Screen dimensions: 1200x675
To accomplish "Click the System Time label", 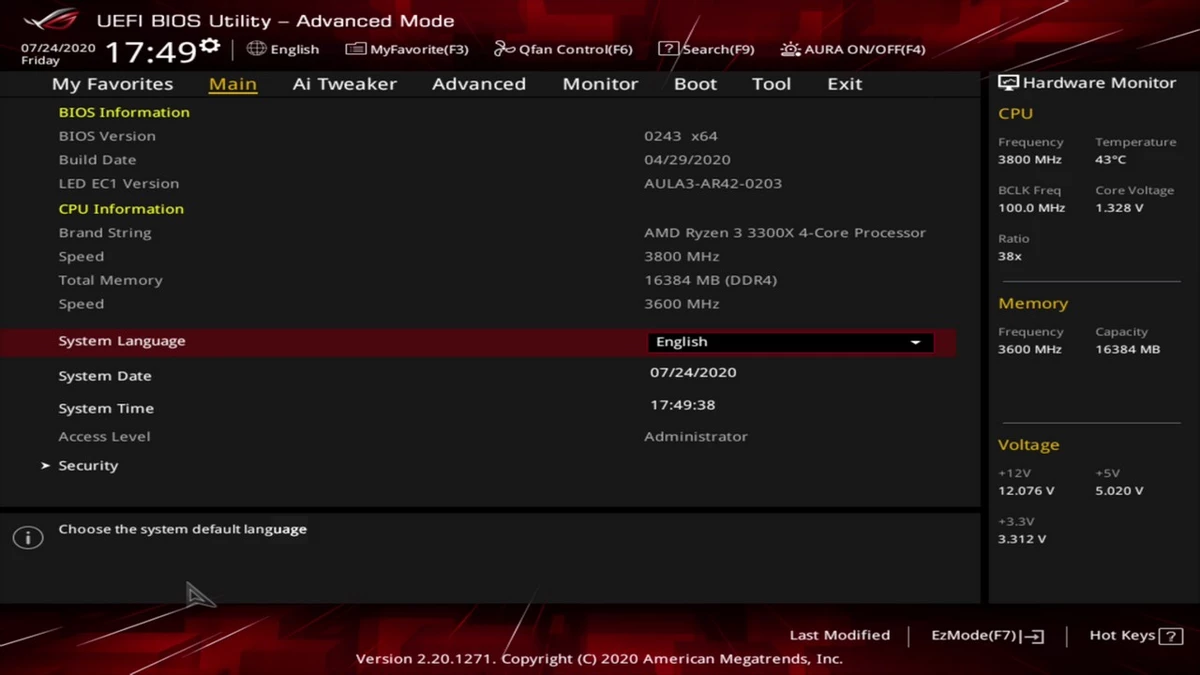I will click(x=106, y=408).
